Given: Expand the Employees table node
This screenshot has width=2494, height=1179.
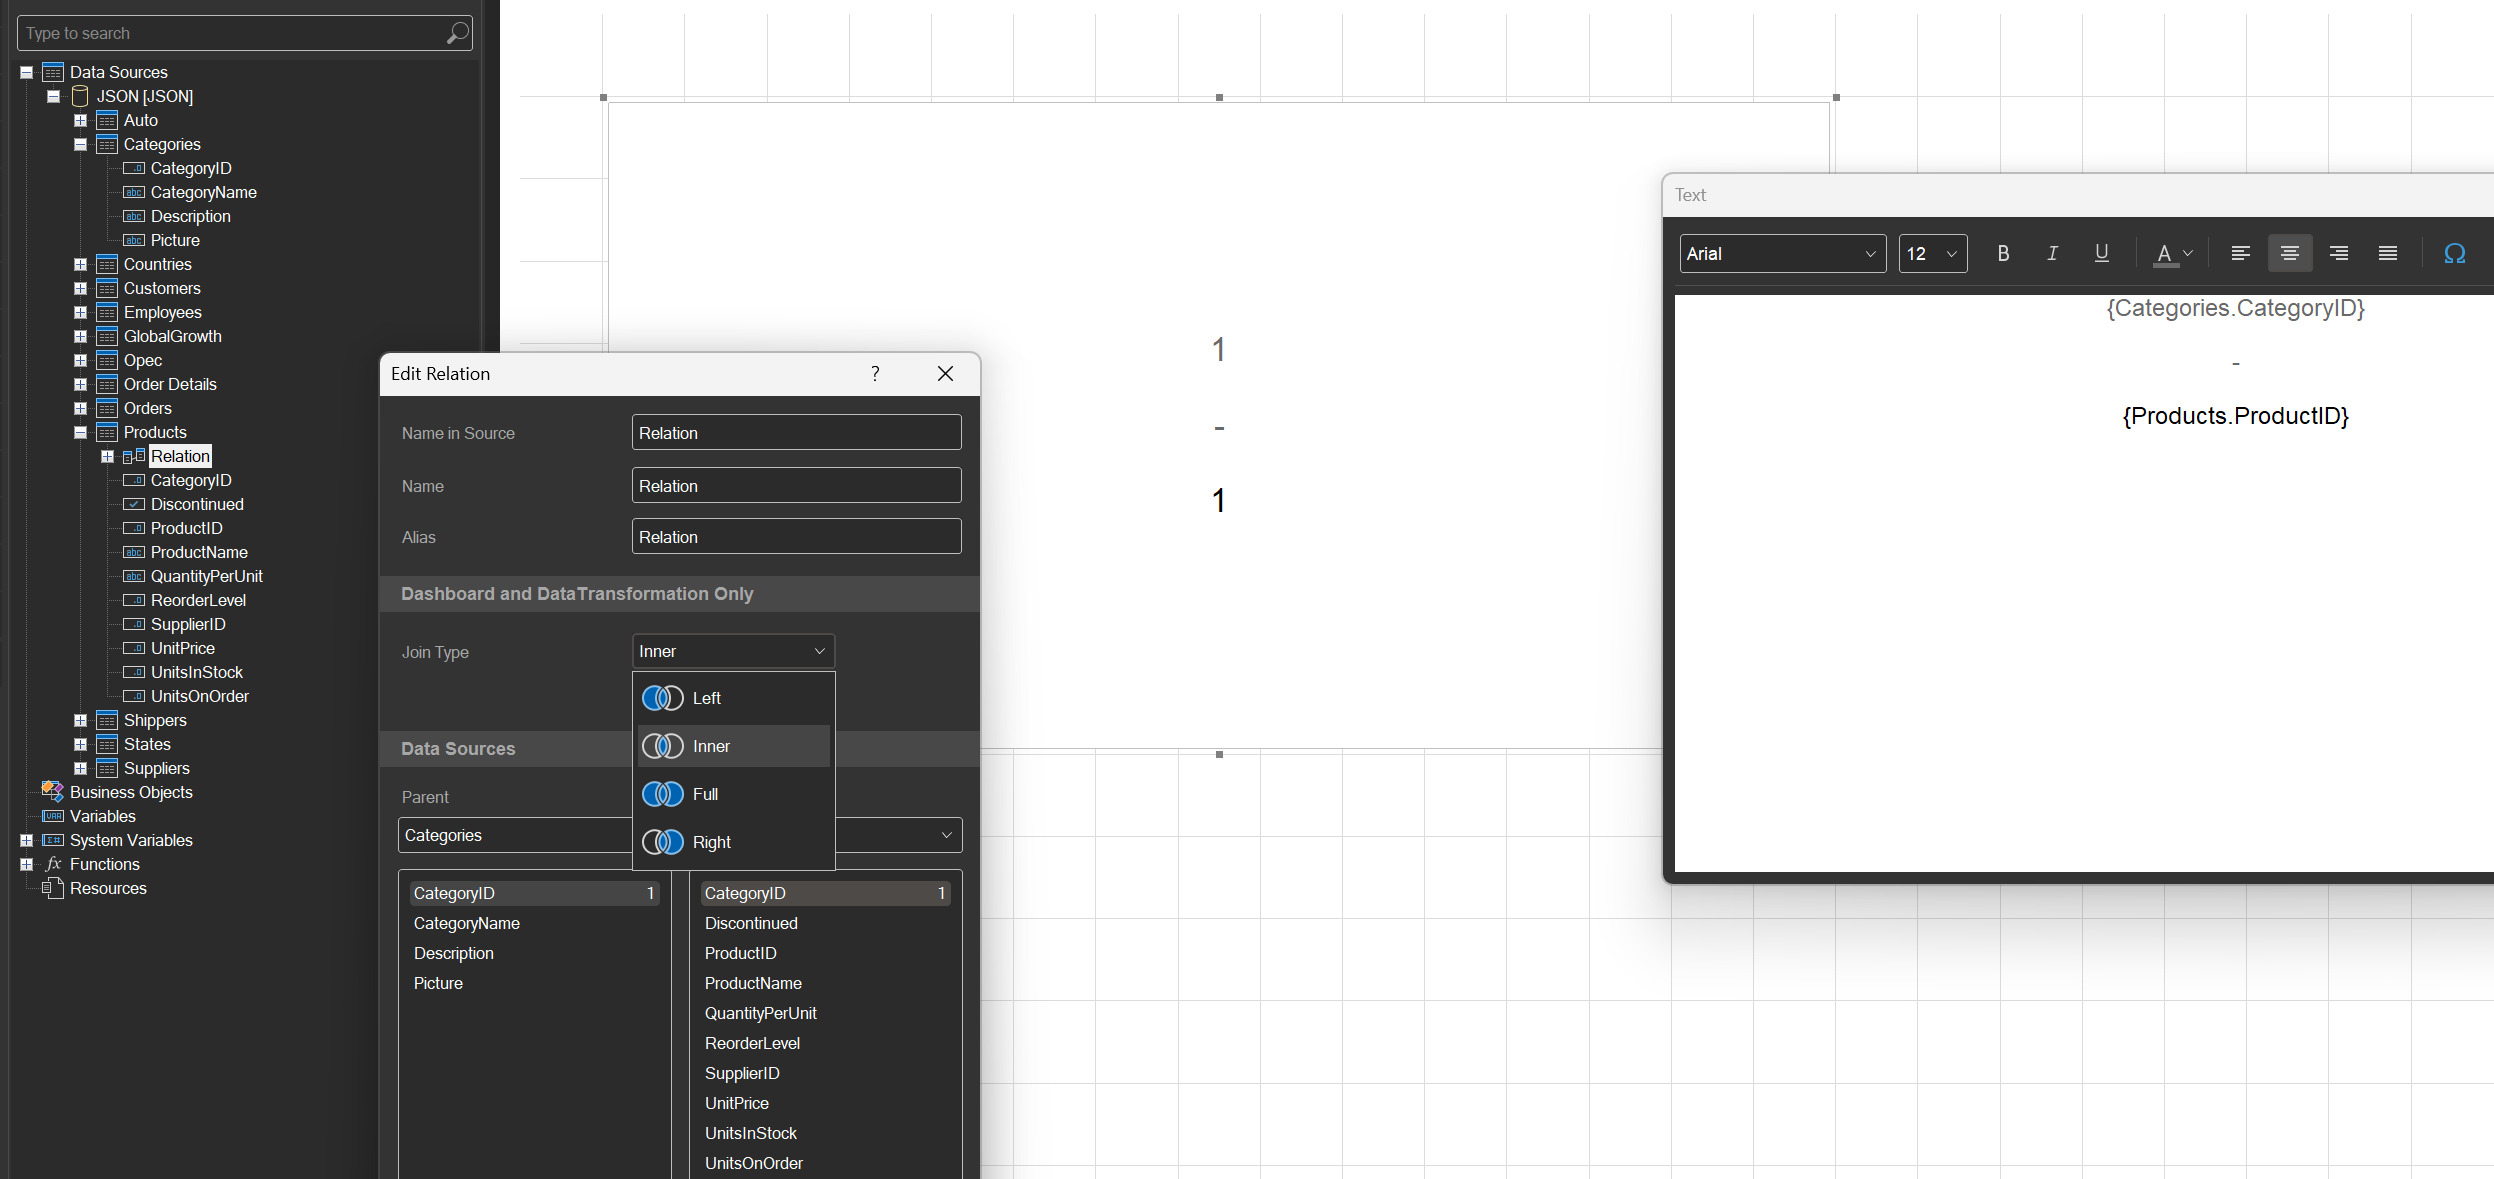Looking at the screenshot, I should click(x=81, y=312).
